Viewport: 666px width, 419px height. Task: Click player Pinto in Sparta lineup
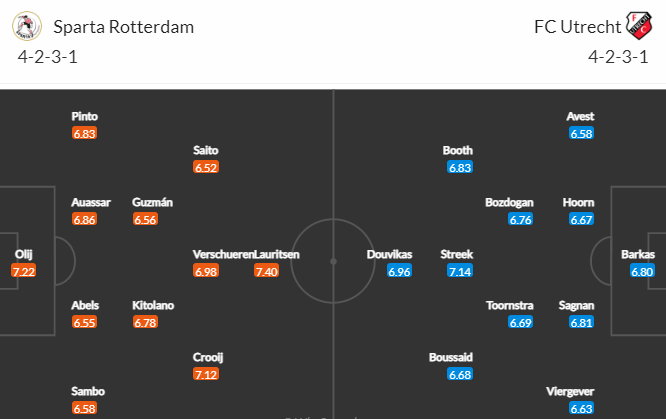coord(85,116)
